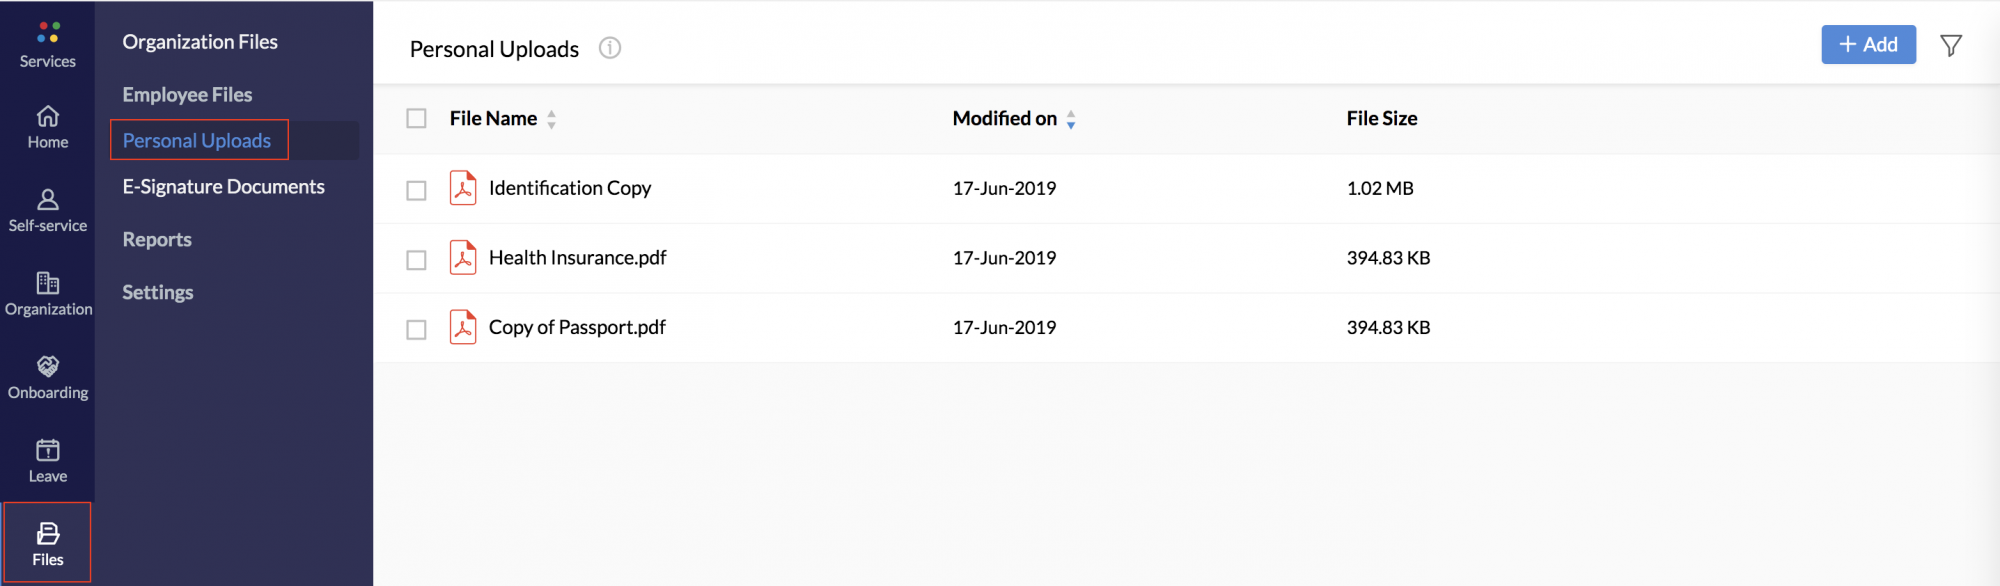The height and width of the screenshot is (586, 2000).
Task: Sort by File Name arrows
Action: tap(551, 119)
